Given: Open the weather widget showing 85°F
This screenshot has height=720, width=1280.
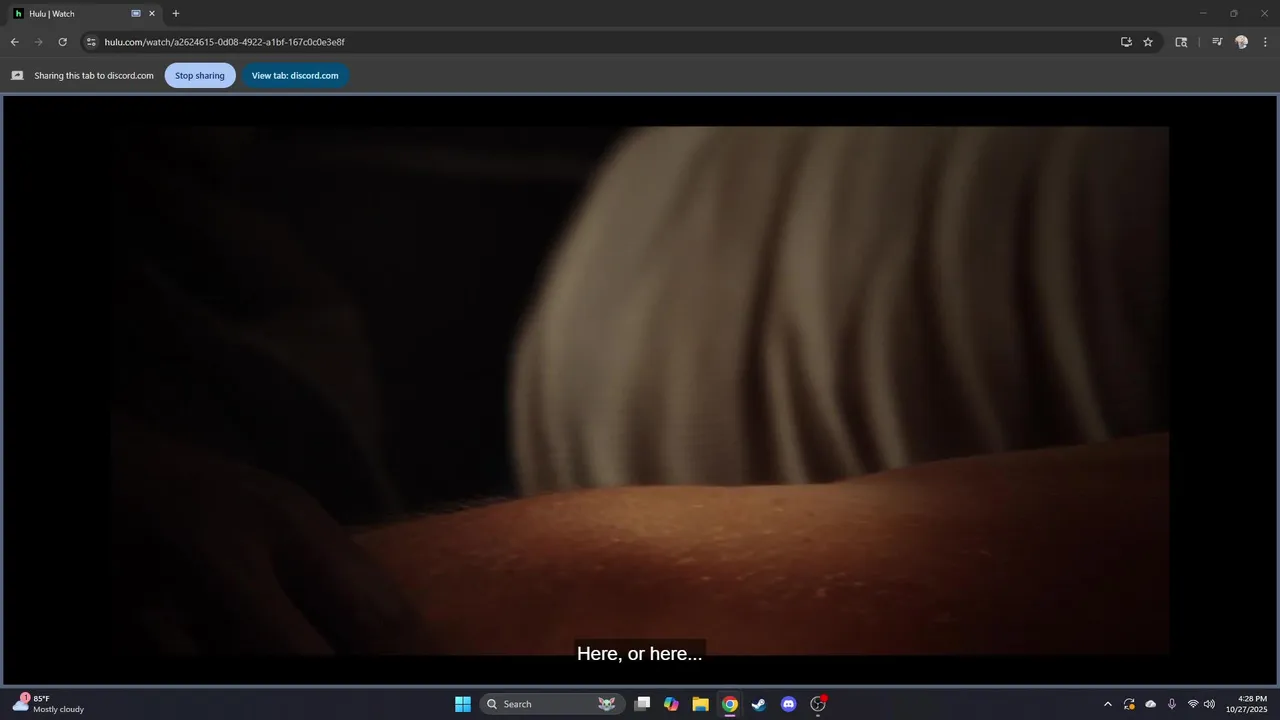Looking at the screenshot, I should (x=48, y=704).
